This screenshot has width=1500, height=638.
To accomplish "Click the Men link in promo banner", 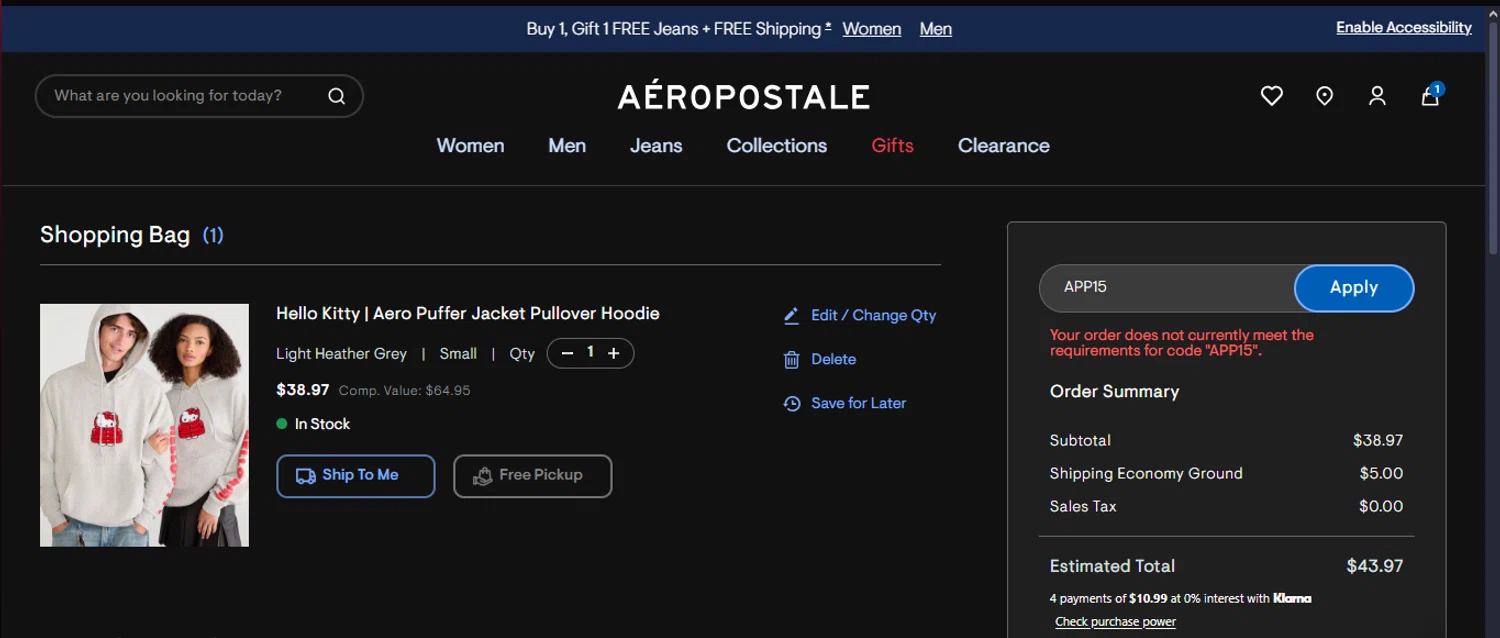I will (x=936, y=29).
